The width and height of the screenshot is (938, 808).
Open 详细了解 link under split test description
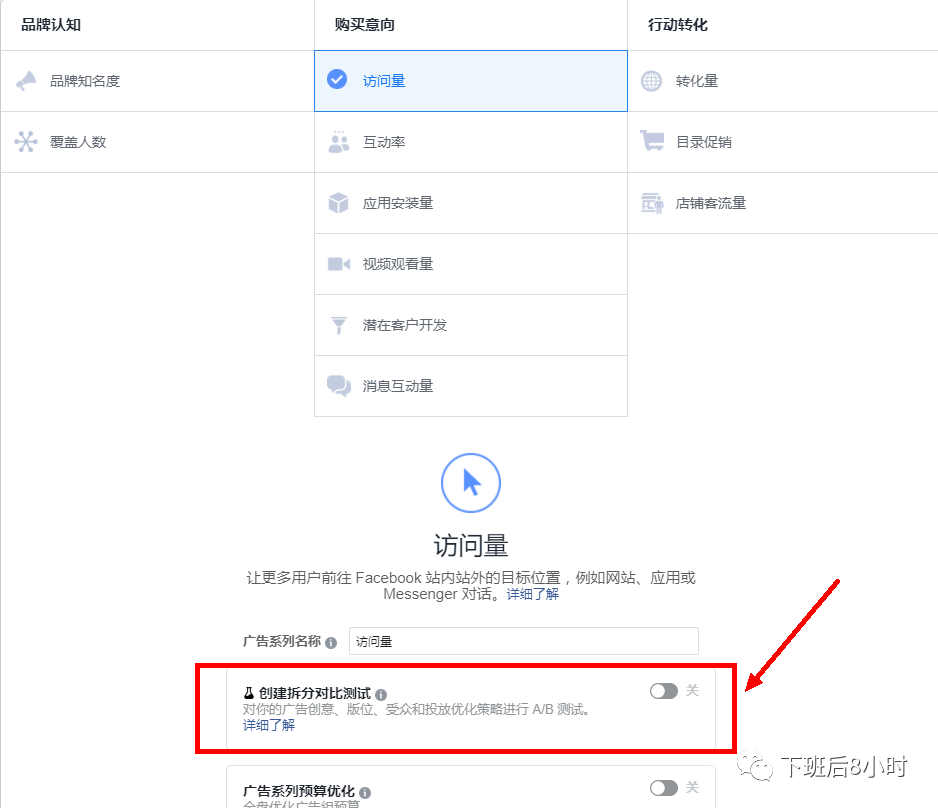point(269,725)
